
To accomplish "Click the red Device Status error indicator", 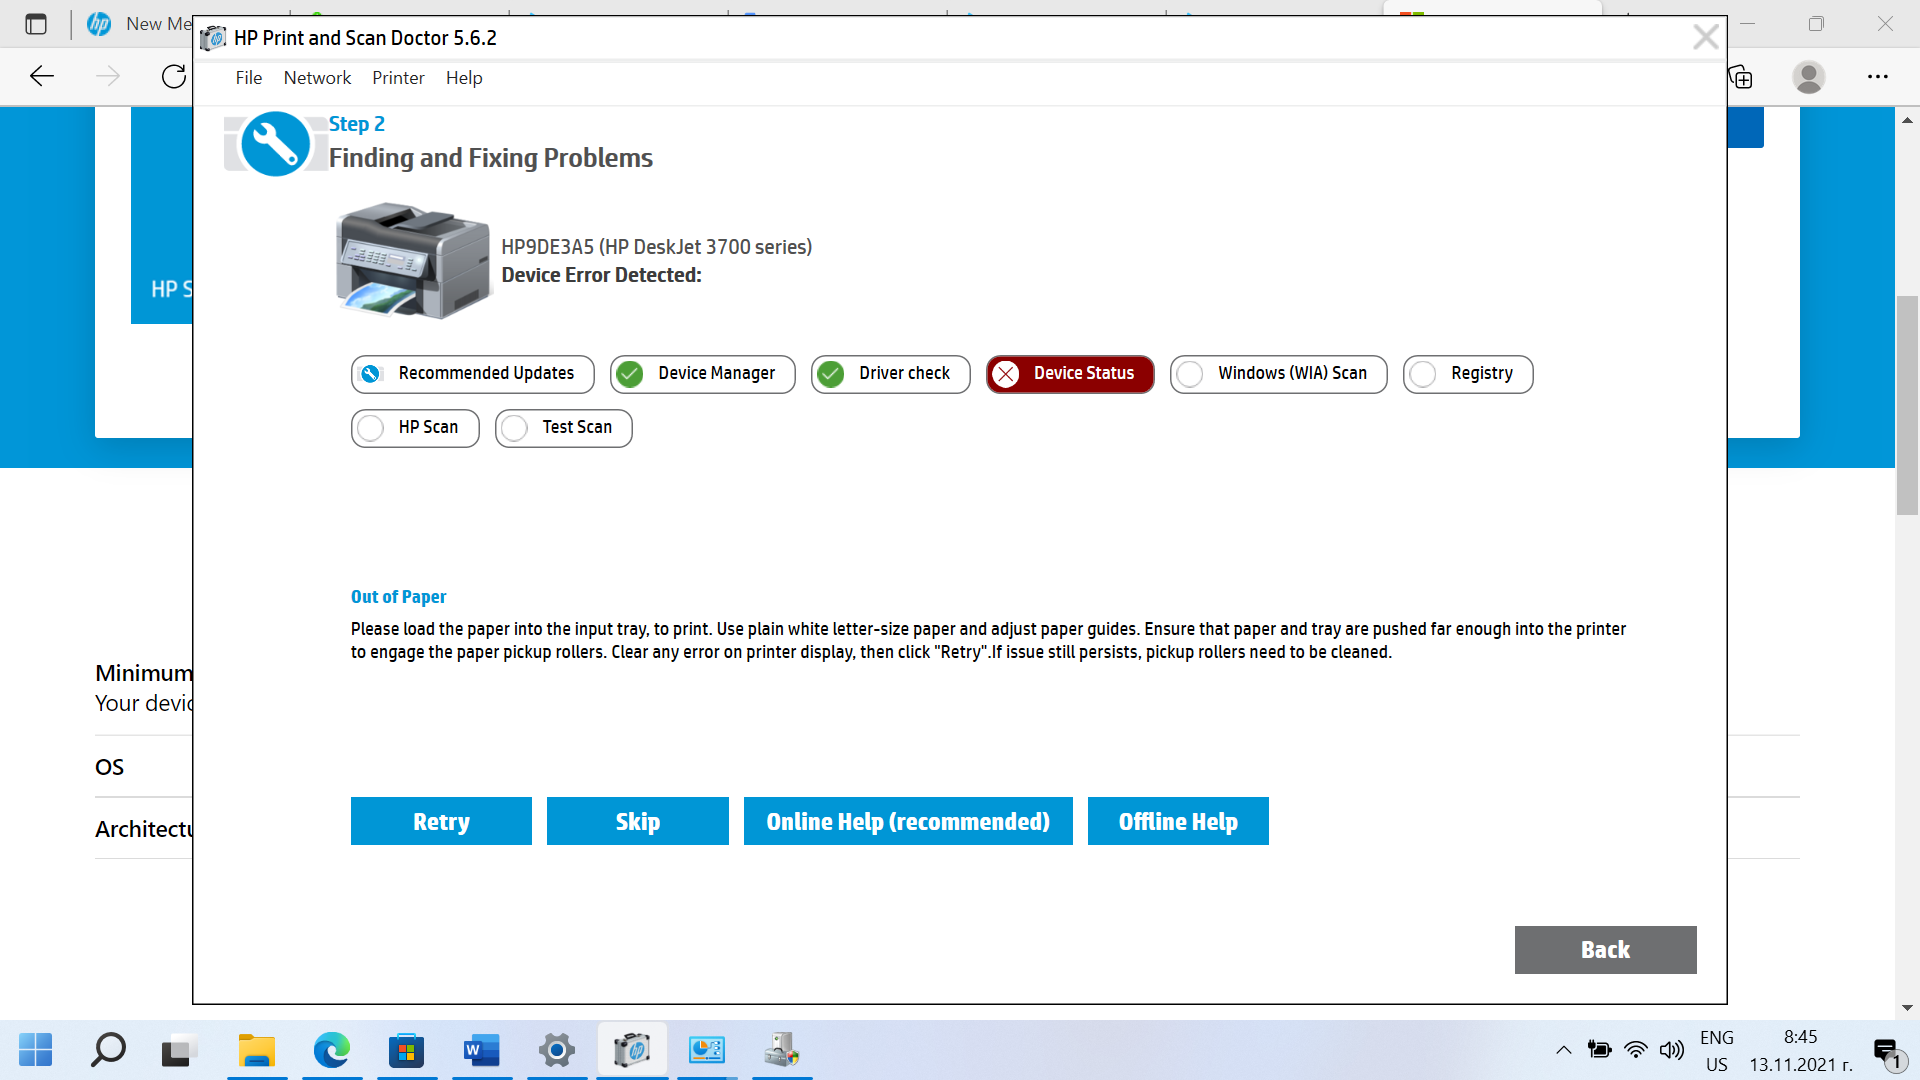I will coord(1069,374).
